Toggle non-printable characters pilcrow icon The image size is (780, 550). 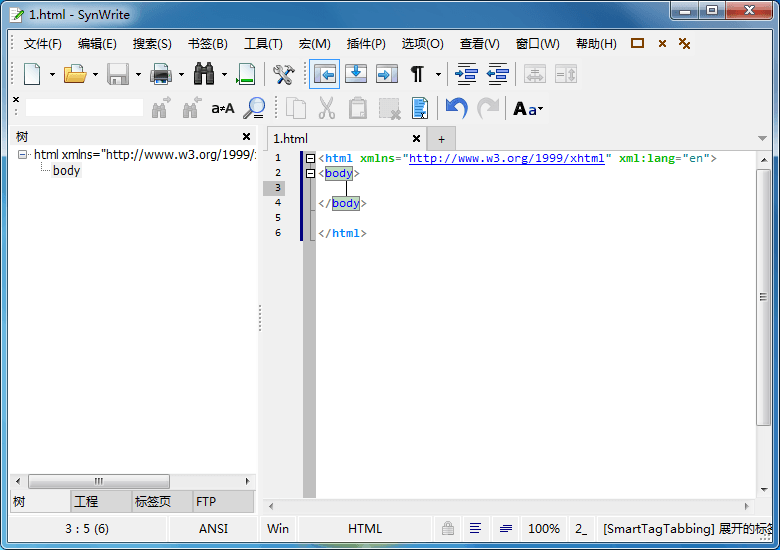click(x=417, y=75)
